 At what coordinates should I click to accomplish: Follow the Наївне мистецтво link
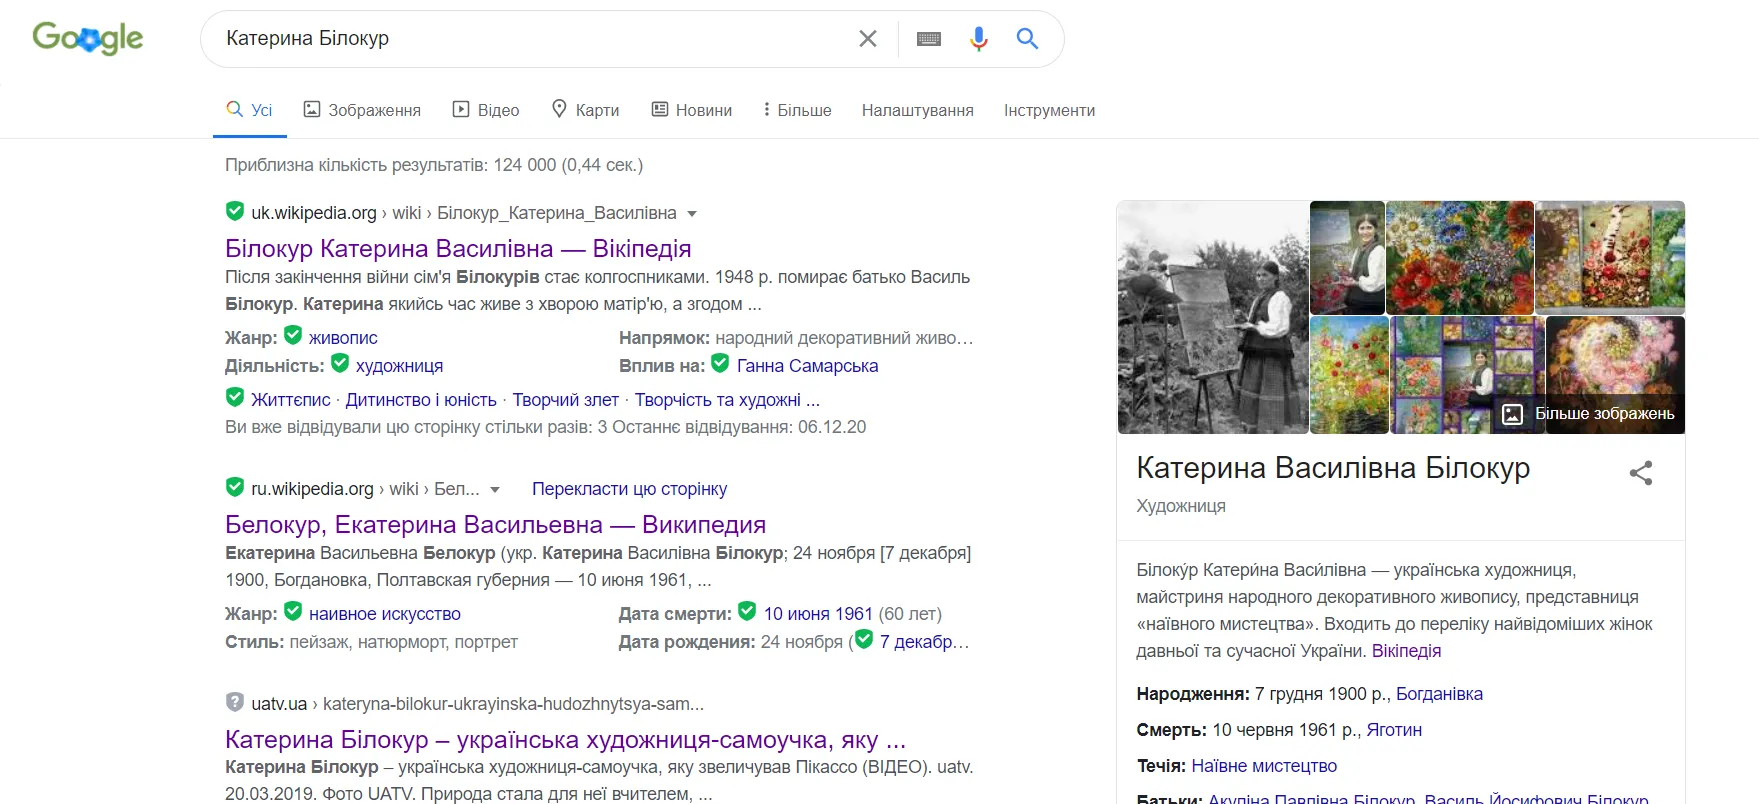[x=1264, y=766]
